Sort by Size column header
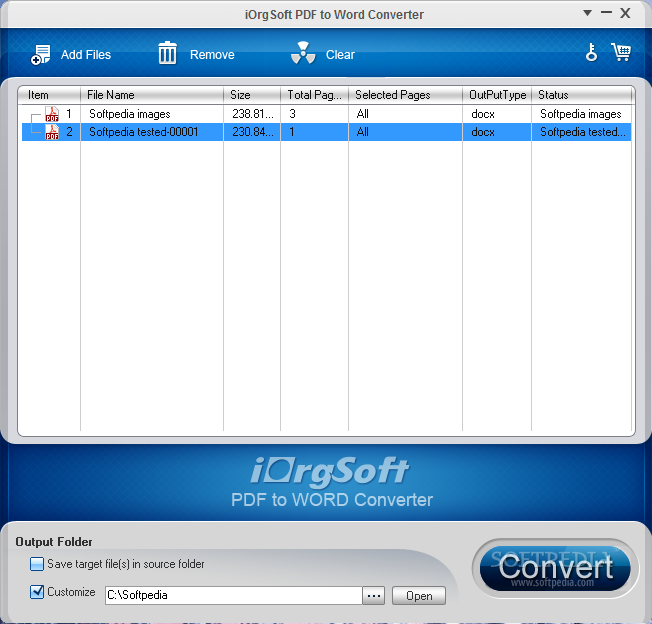652x624 pixels. pyautogui.click(x=252, y=95)
